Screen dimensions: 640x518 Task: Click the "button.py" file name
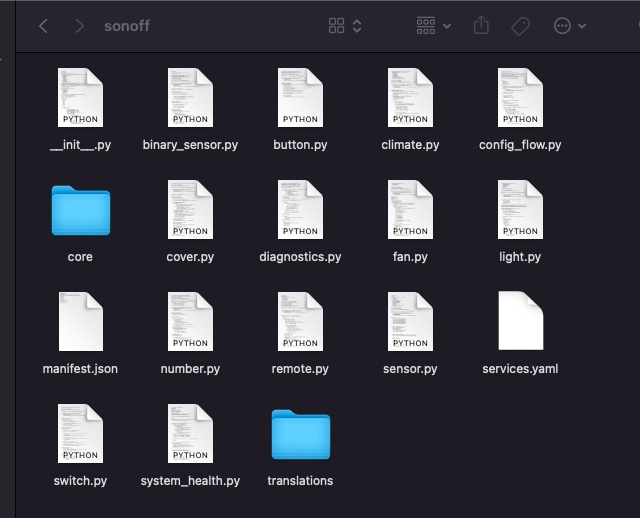click(x=300, y=145)
